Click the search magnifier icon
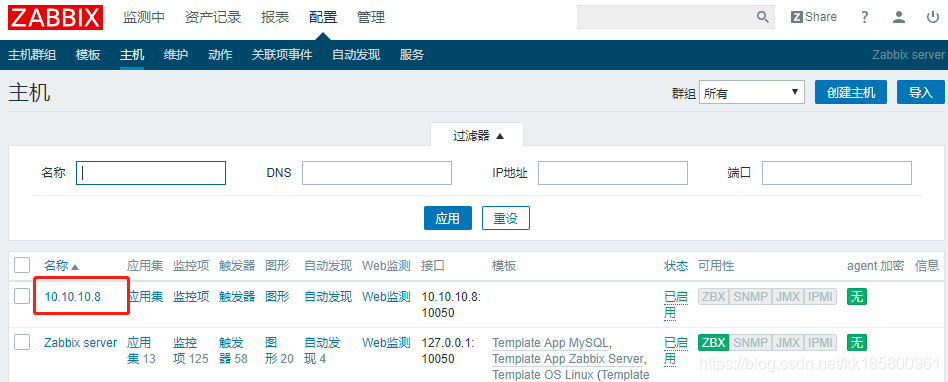Viewport: 948px width, 382px height. 763,17
